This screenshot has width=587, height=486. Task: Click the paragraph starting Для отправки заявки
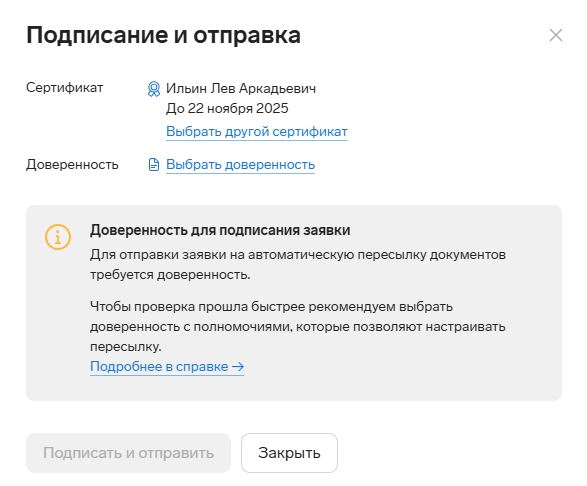(298, 264)
